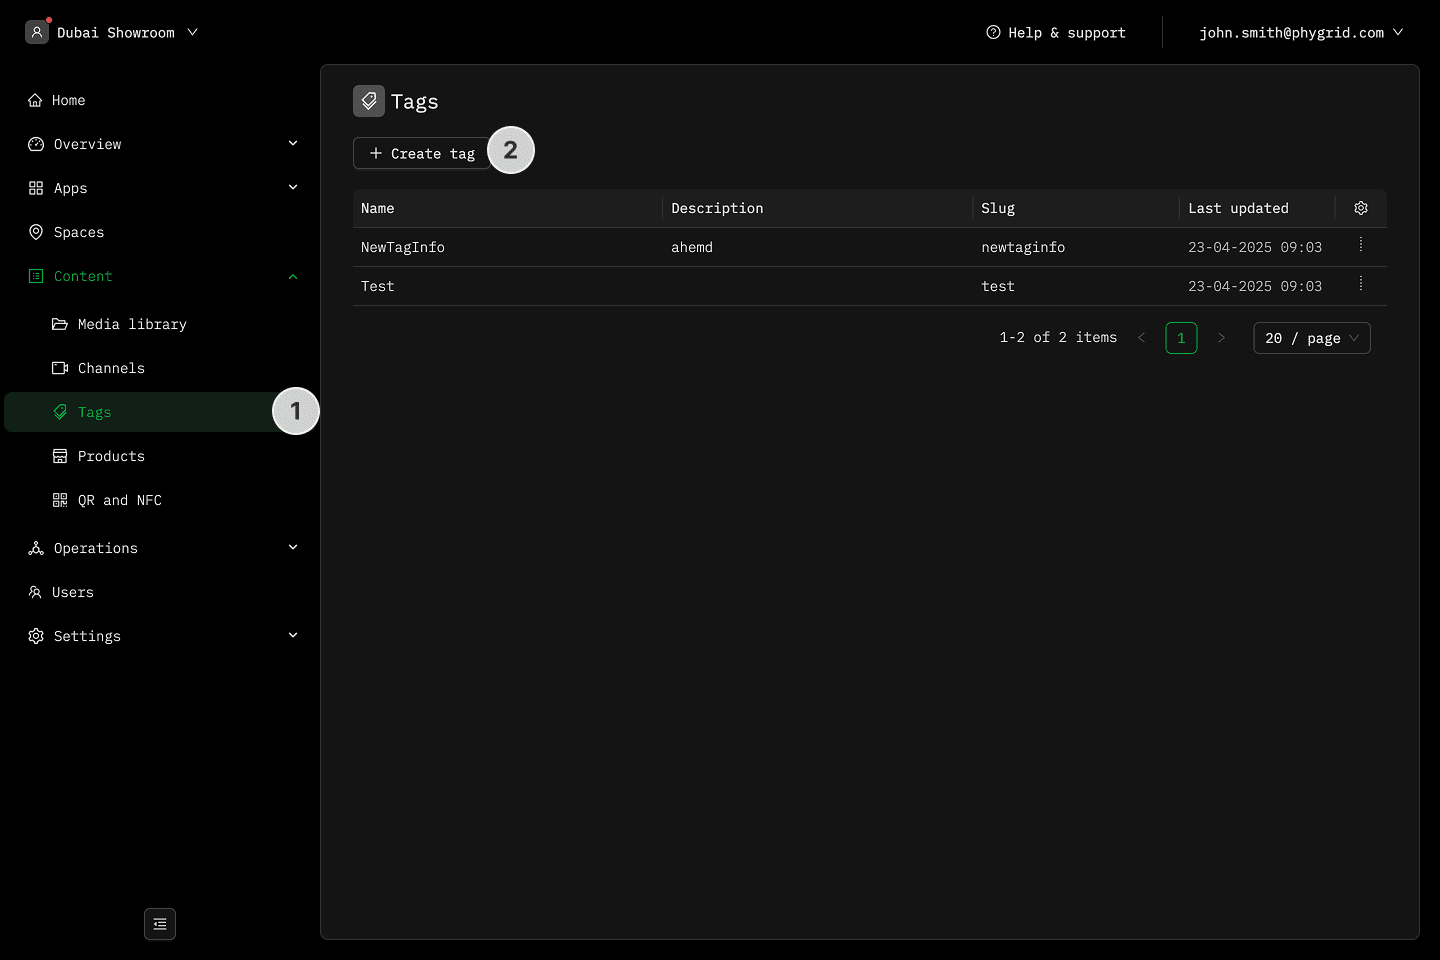Sort by the Last updated column header
This screenshot has height=960, width=1440.
coord(1238,208)
